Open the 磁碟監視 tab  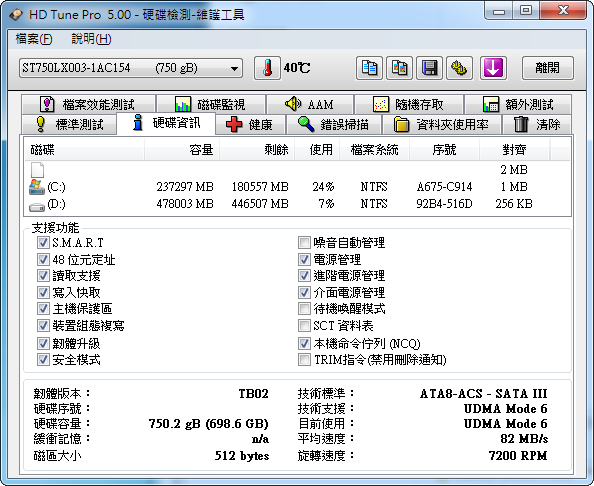(x=211, y=104)
